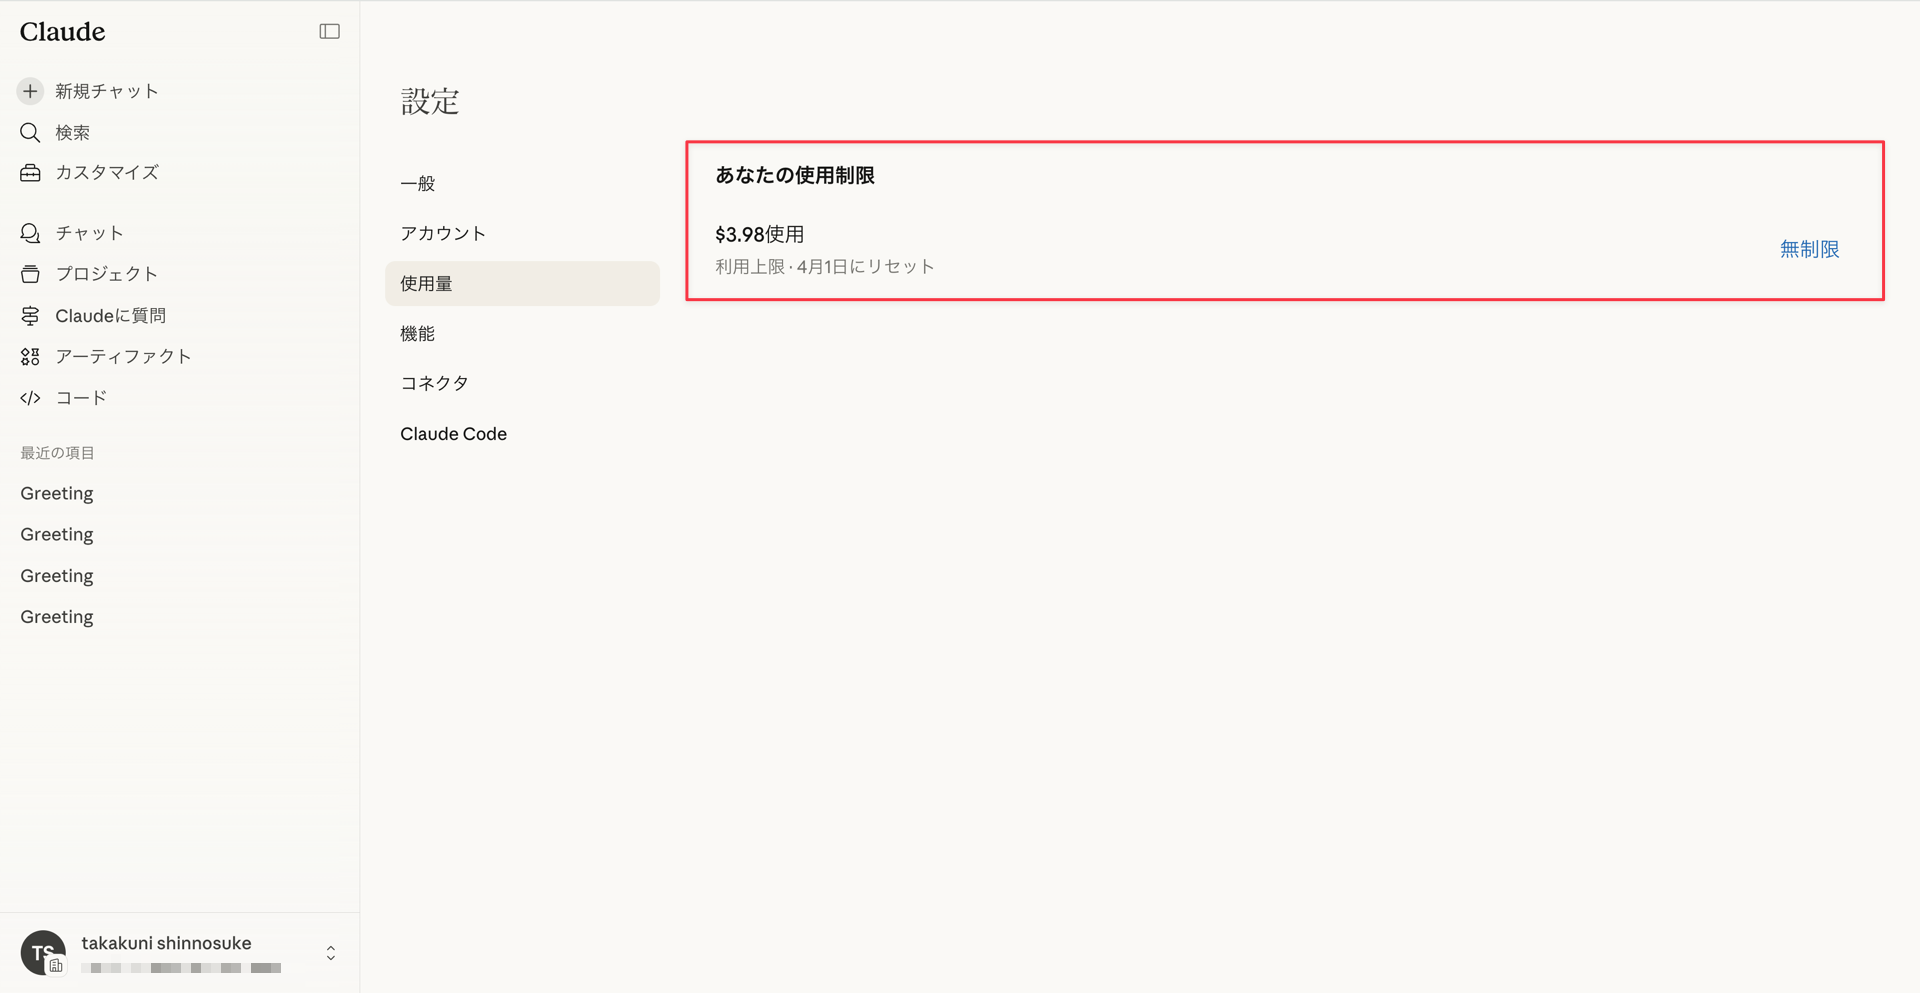Click the toolbox icon beside カスタマイズ
The width and height of the screenshot is (1920, 993).
(30, 173)
